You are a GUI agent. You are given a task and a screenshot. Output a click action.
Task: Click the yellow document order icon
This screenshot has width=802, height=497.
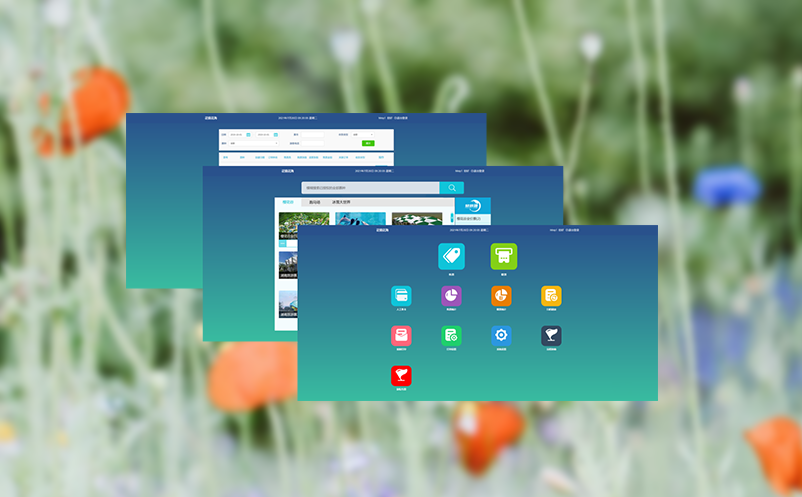tap(551, 295)
